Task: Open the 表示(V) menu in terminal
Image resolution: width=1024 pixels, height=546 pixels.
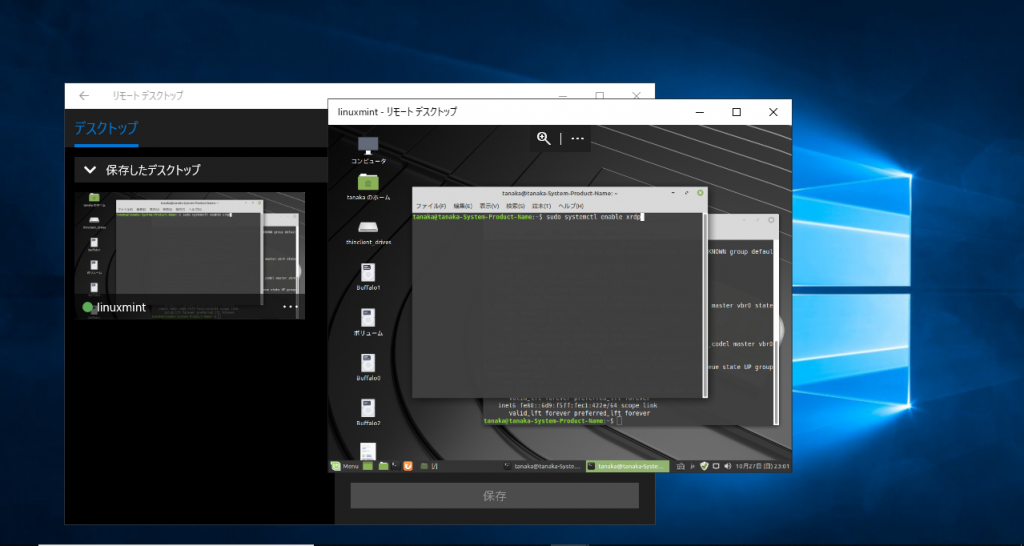Action: click(x=489, y=206)
